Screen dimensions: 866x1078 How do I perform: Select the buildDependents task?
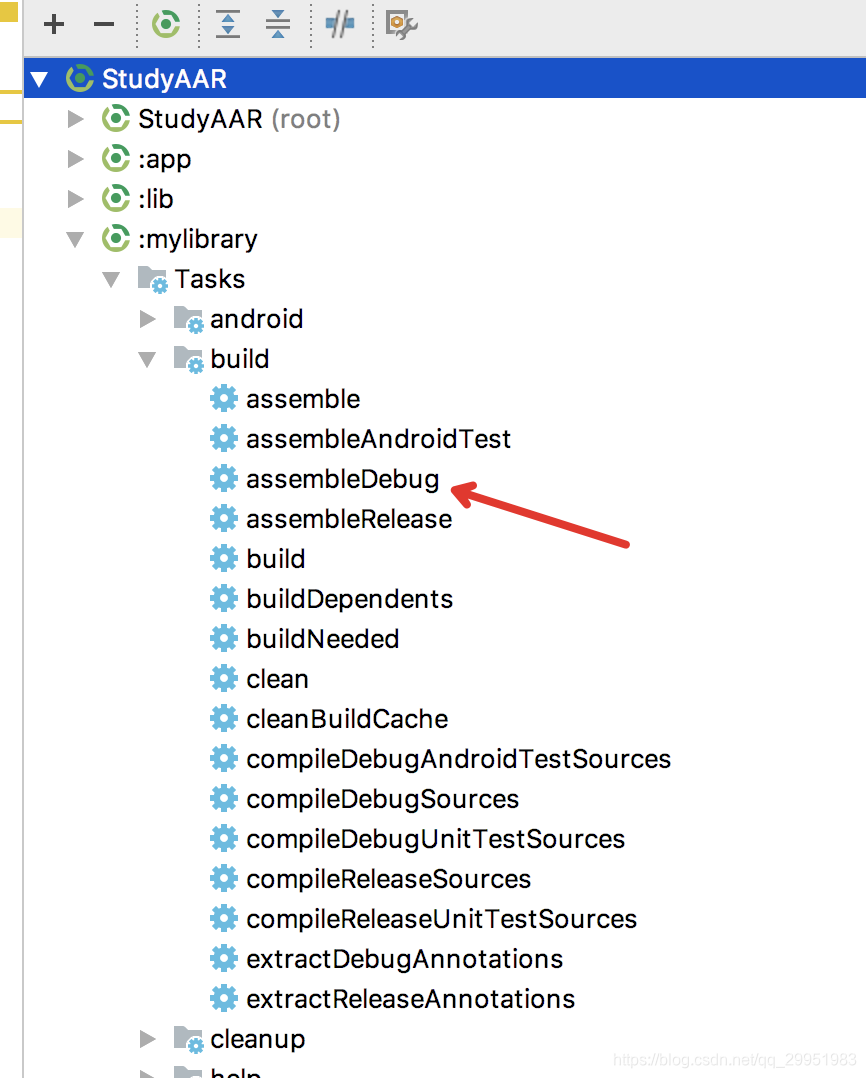point(350,599)
